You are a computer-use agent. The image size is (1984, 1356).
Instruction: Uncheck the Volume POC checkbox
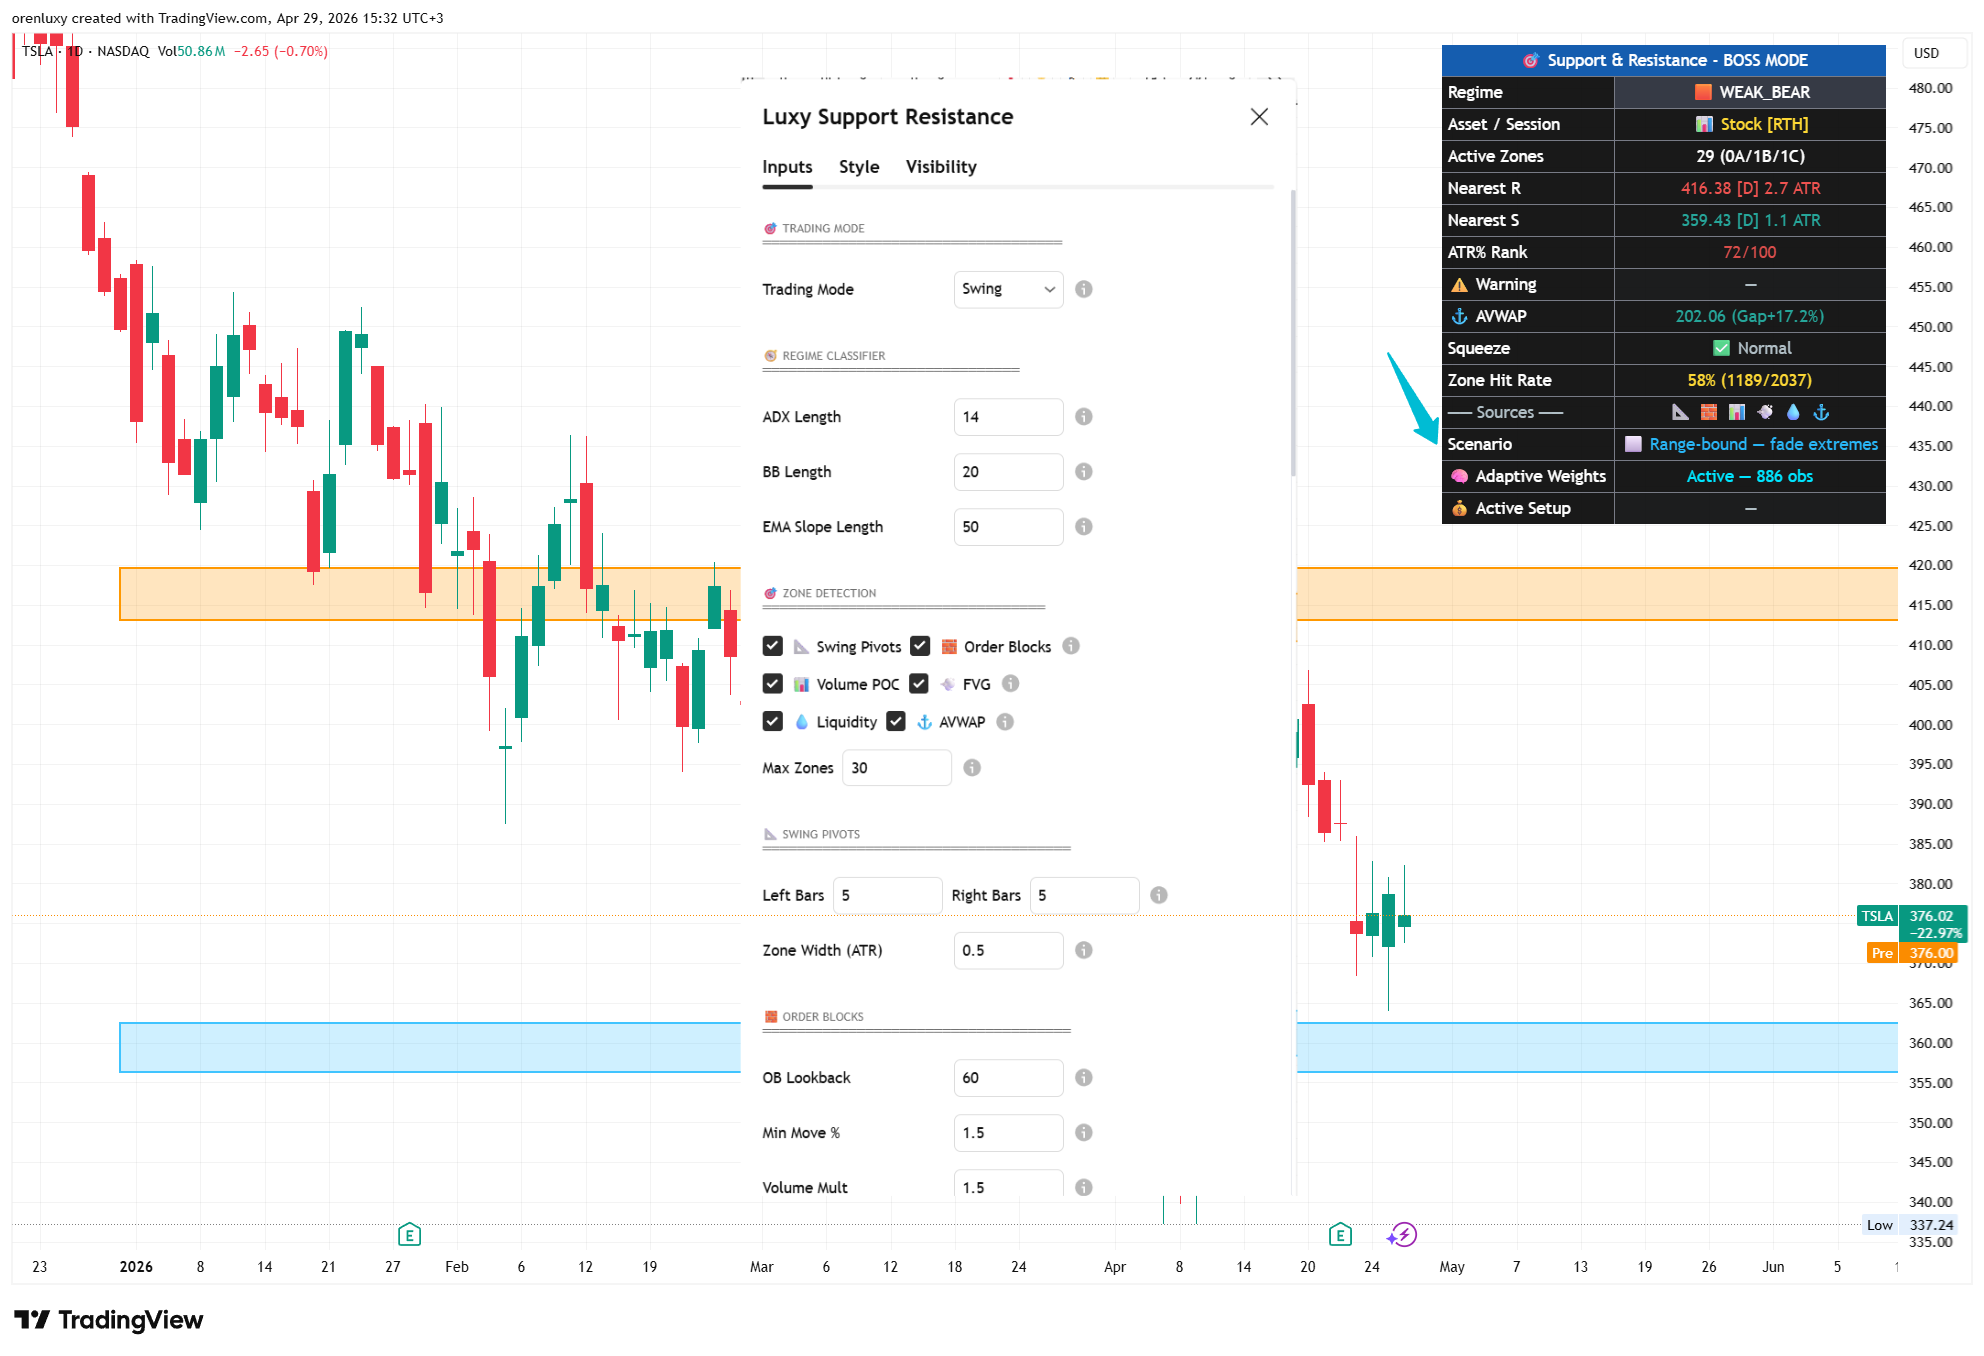pos(772,684)
